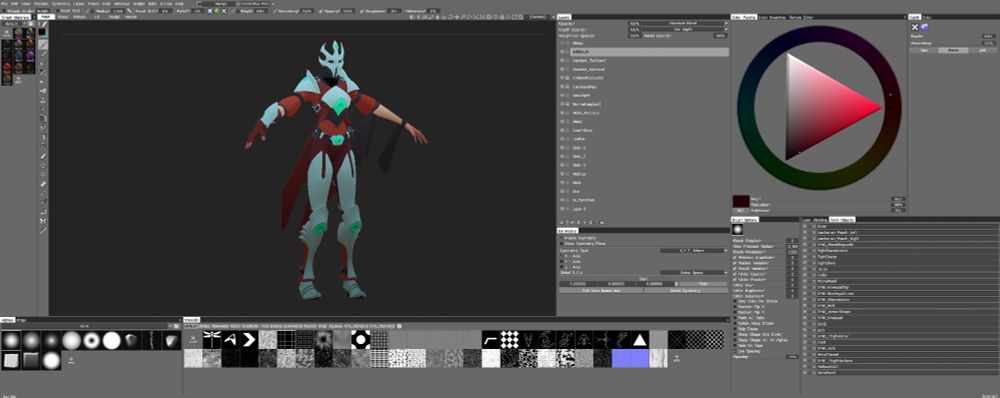Image resolution: width=1000 pixels, height=398 pixels.
Task: Click the Pick from Bound Box button
Action: click(x=601, y=290)
